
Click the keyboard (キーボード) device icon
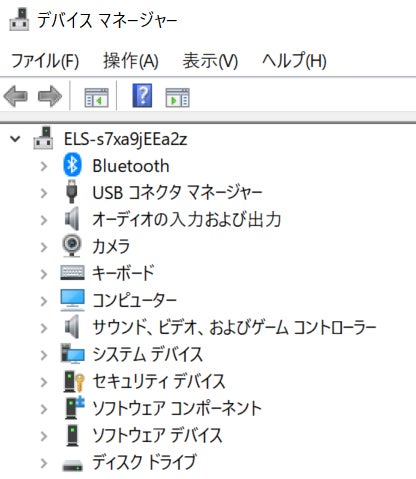72,273
